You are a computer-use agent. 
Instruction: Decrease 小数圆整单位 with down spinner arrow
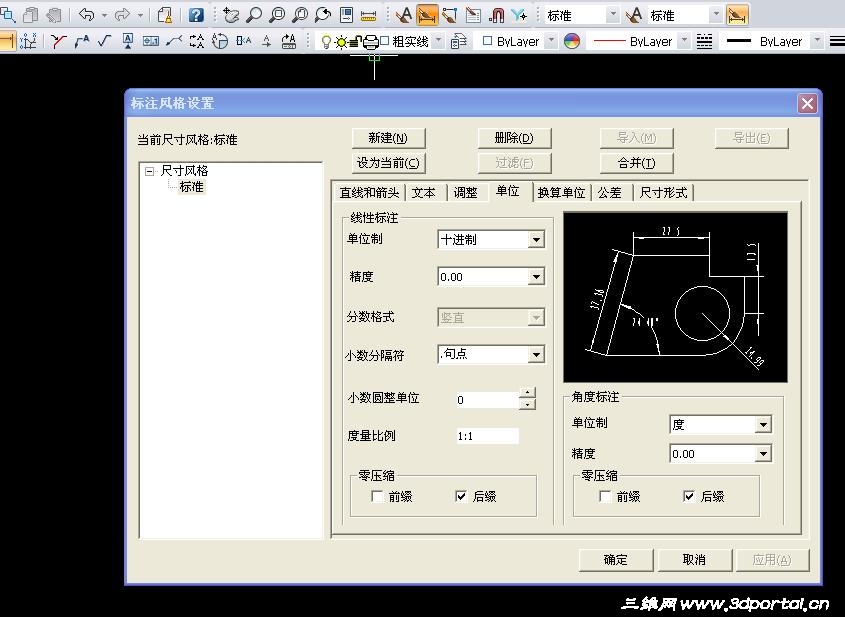(x=528, y=405)
